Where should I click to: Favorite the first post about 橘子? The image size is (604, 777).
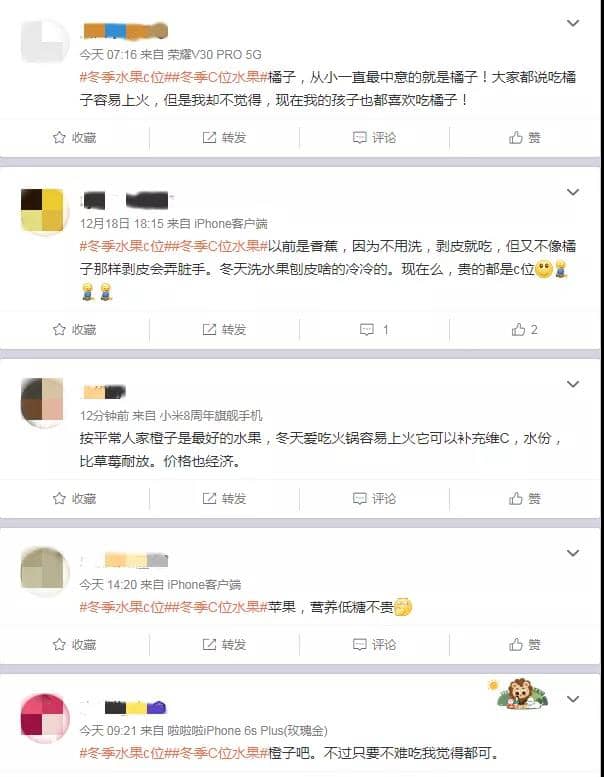pos(74,137)
